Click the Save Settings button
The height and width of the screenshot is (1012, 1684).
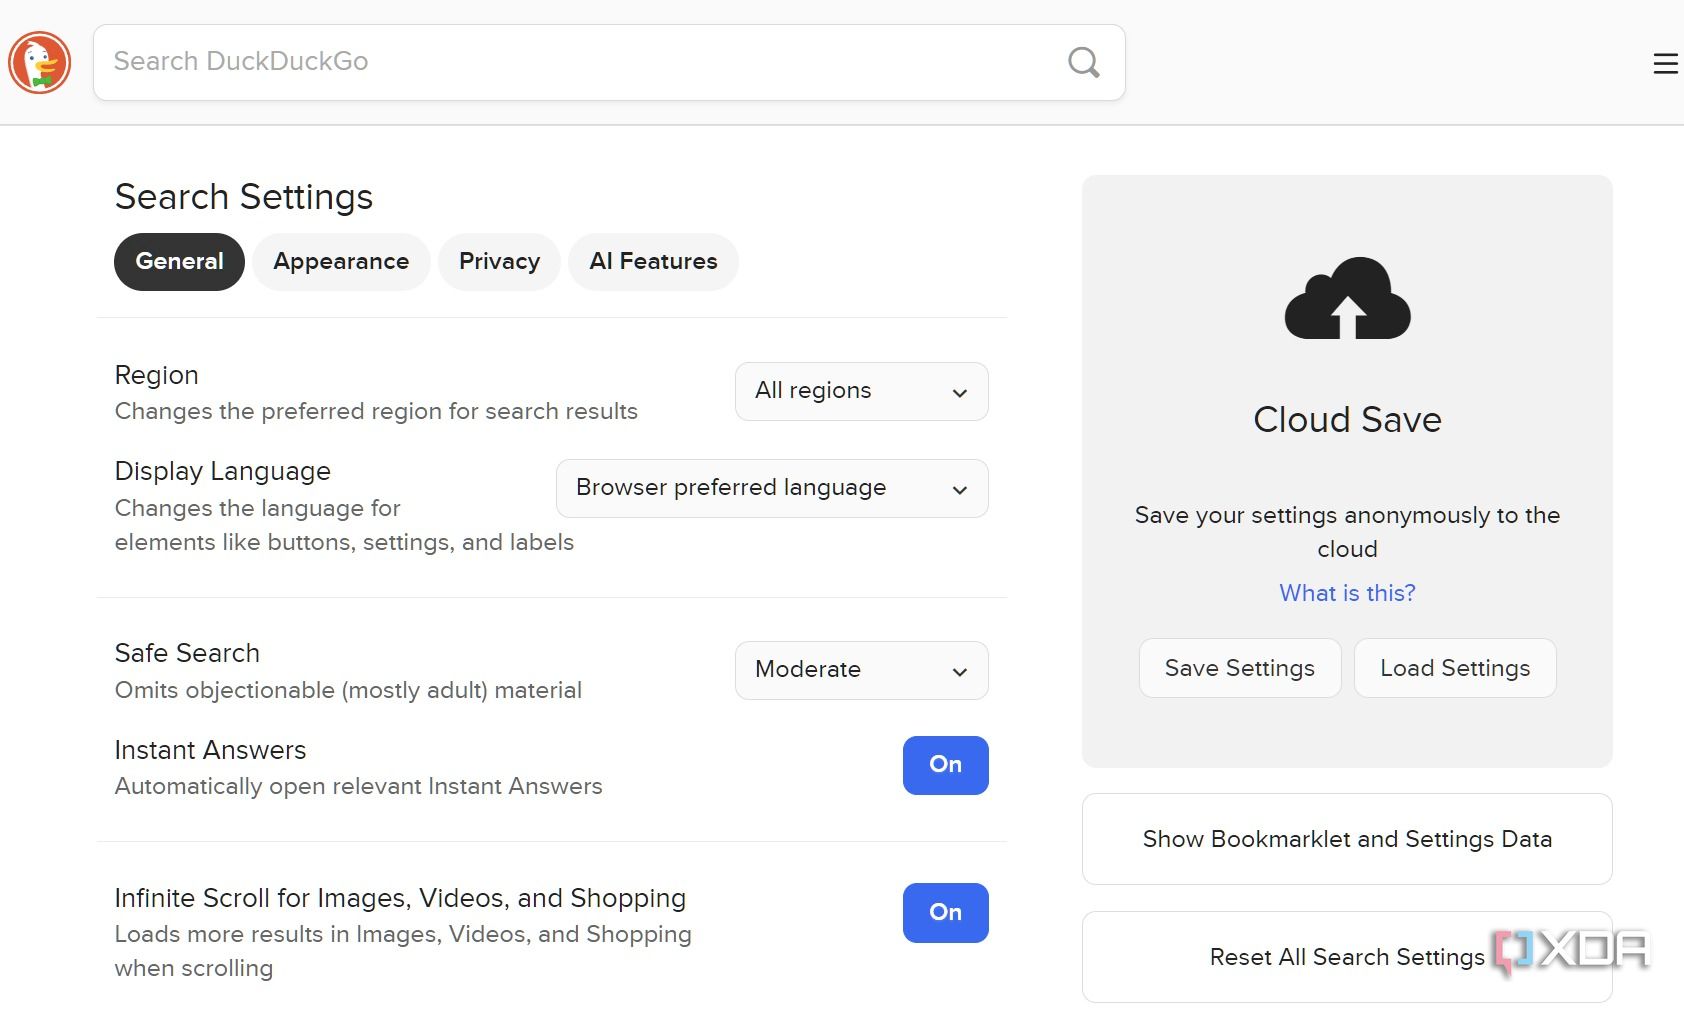(x=1239, y=668)
